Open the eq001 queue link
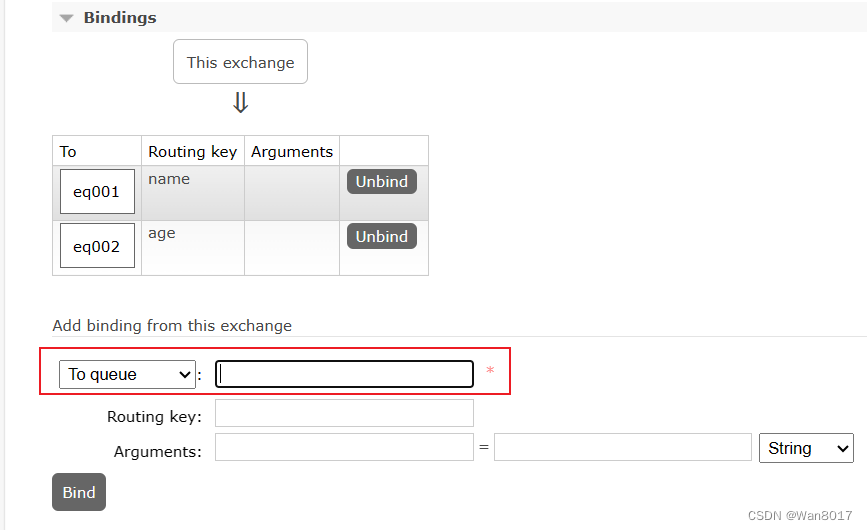This screenshot has width=867, height=530. coord(97,192)
